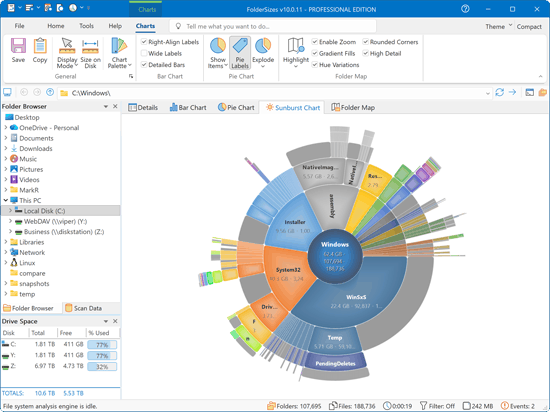
Task: Collapse the ribbon with the chevron
Action: click(x=541, y=76)
